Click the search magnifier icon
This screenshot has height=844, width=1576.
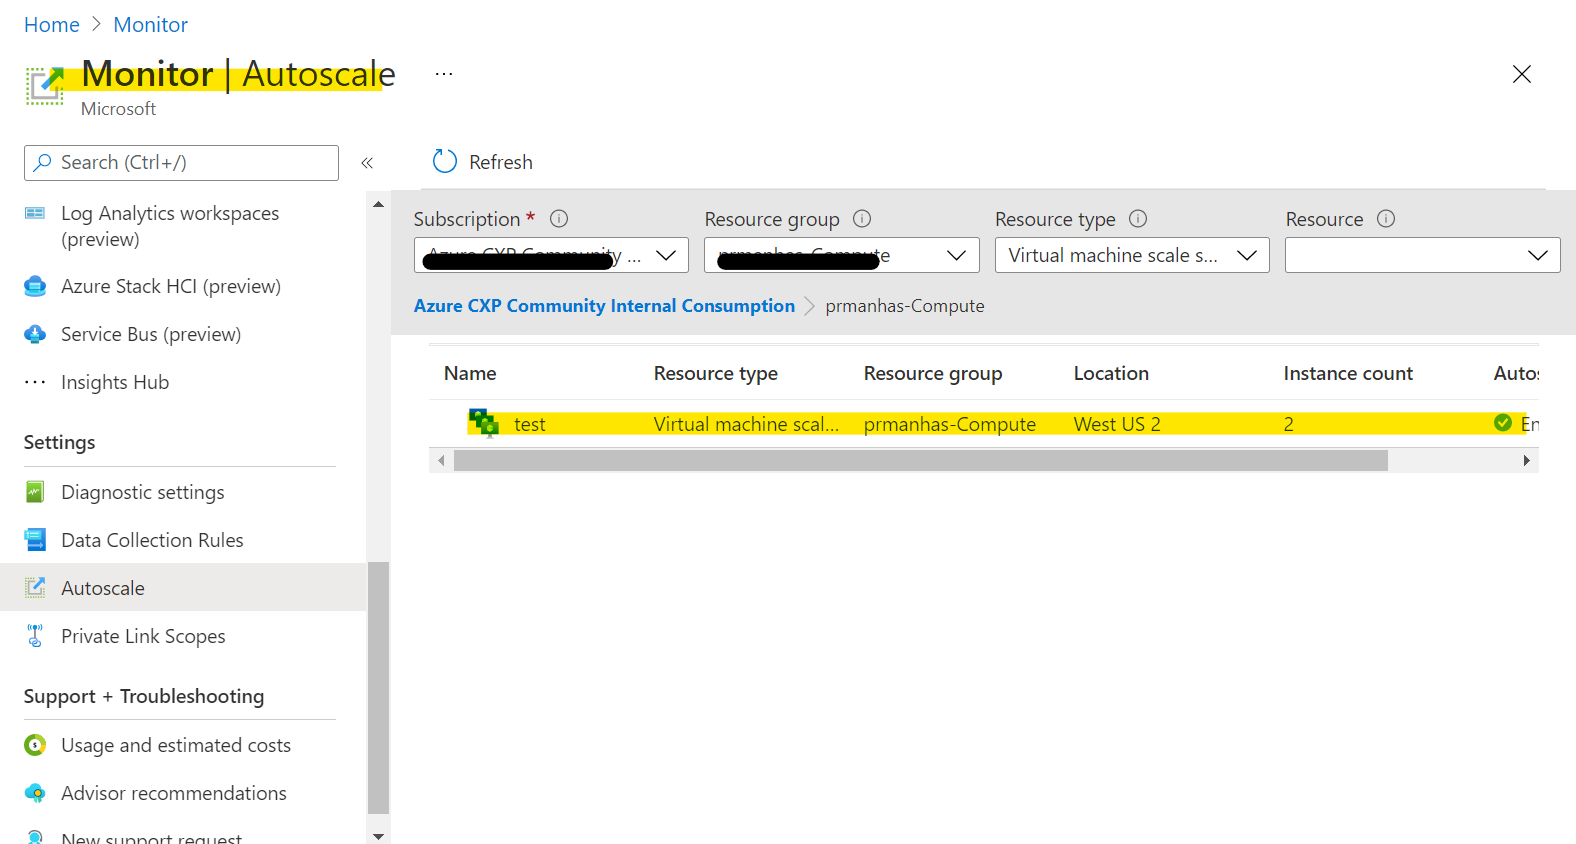pyautogui.click(x=42, y=162)
